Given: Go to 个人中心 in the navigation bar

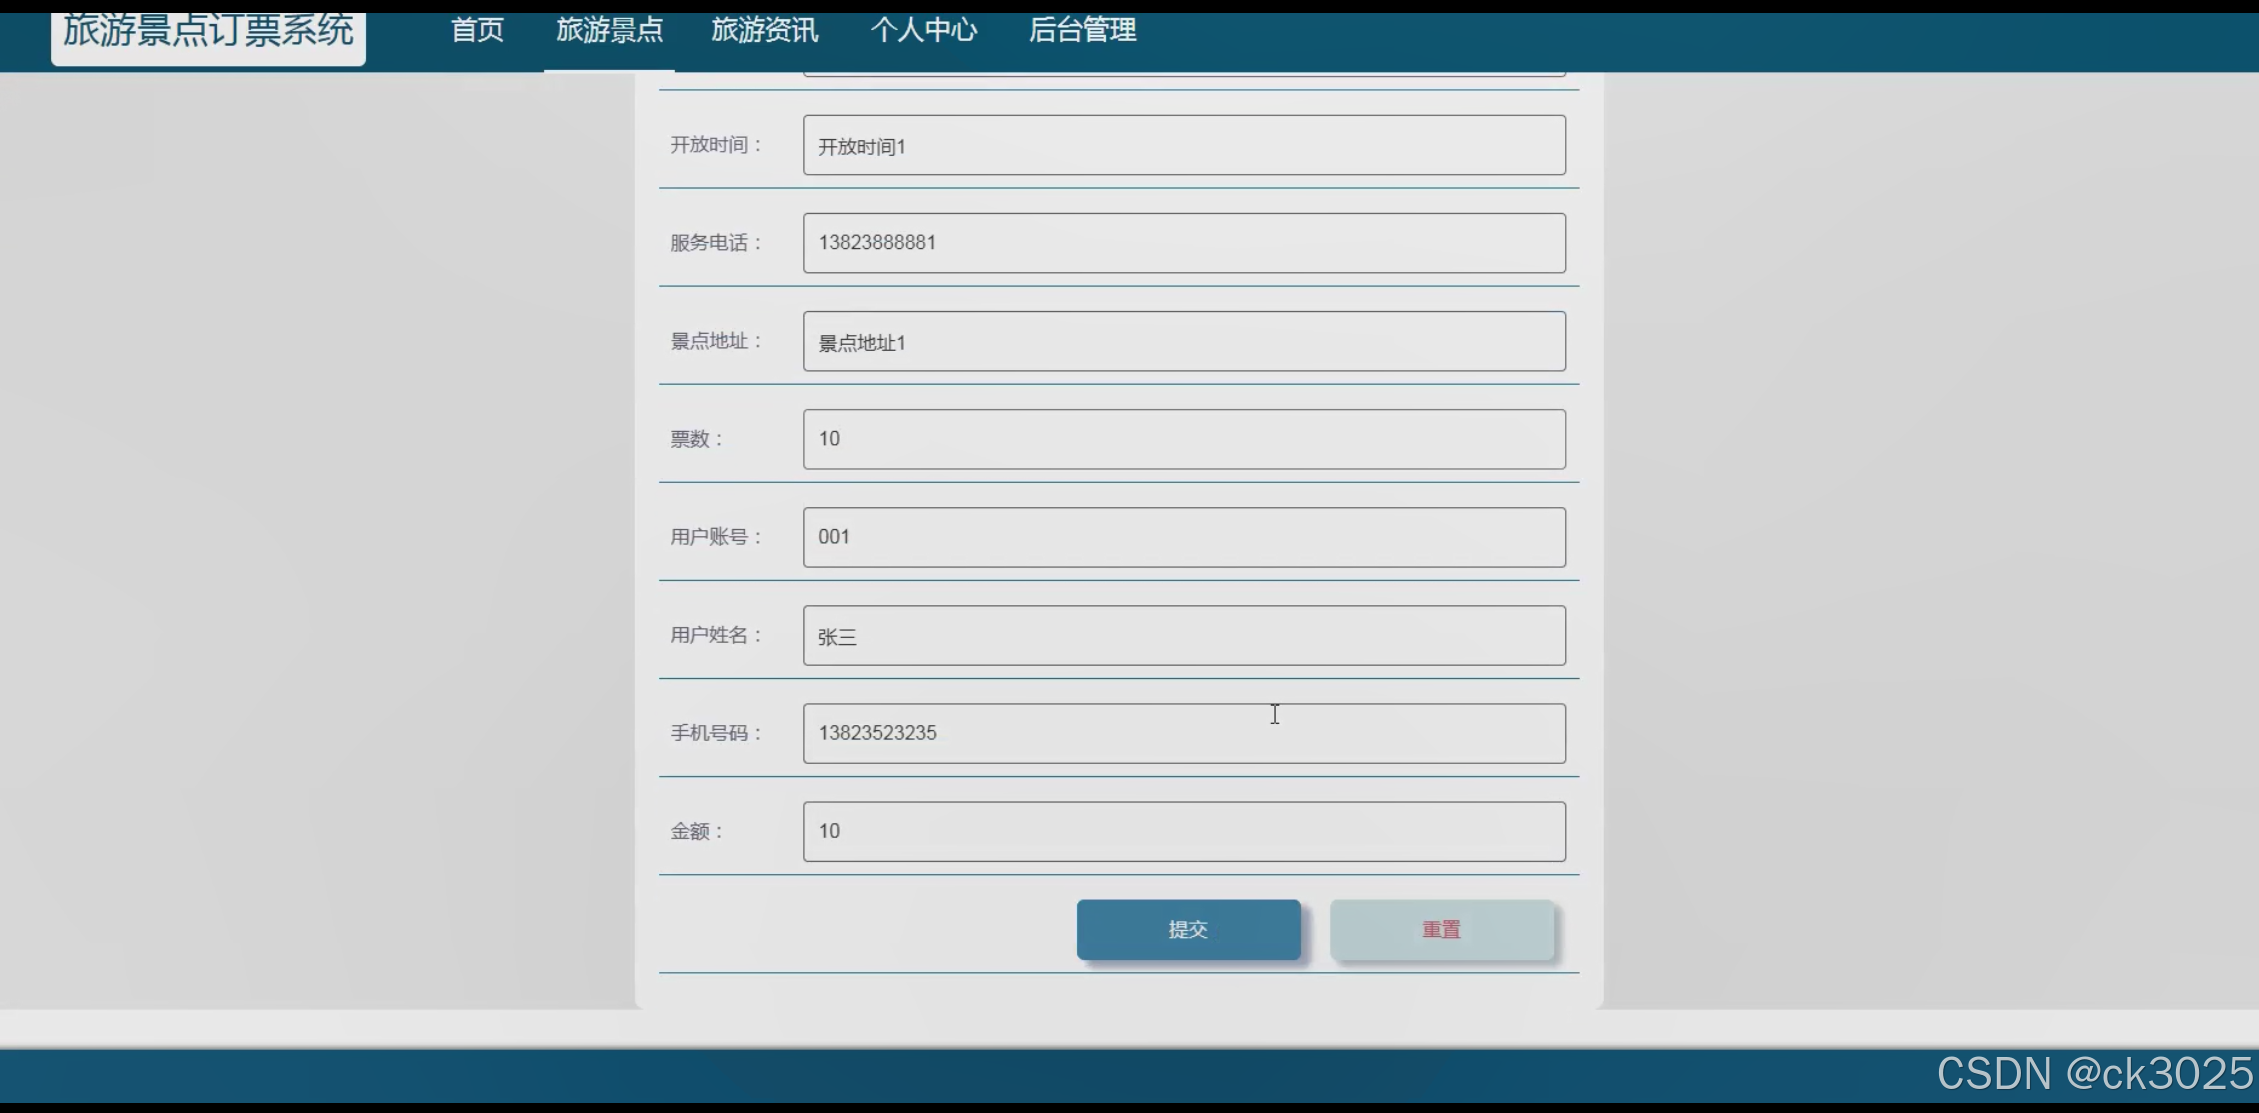Looking at the screenshot, I should 923,31.
